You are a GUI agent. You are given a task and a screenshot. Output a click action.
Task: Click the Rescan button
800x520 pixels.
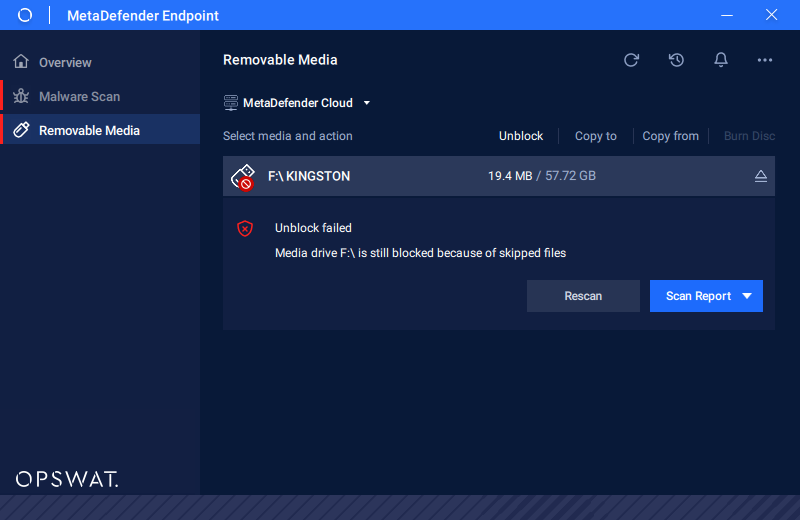click(583, 296)
